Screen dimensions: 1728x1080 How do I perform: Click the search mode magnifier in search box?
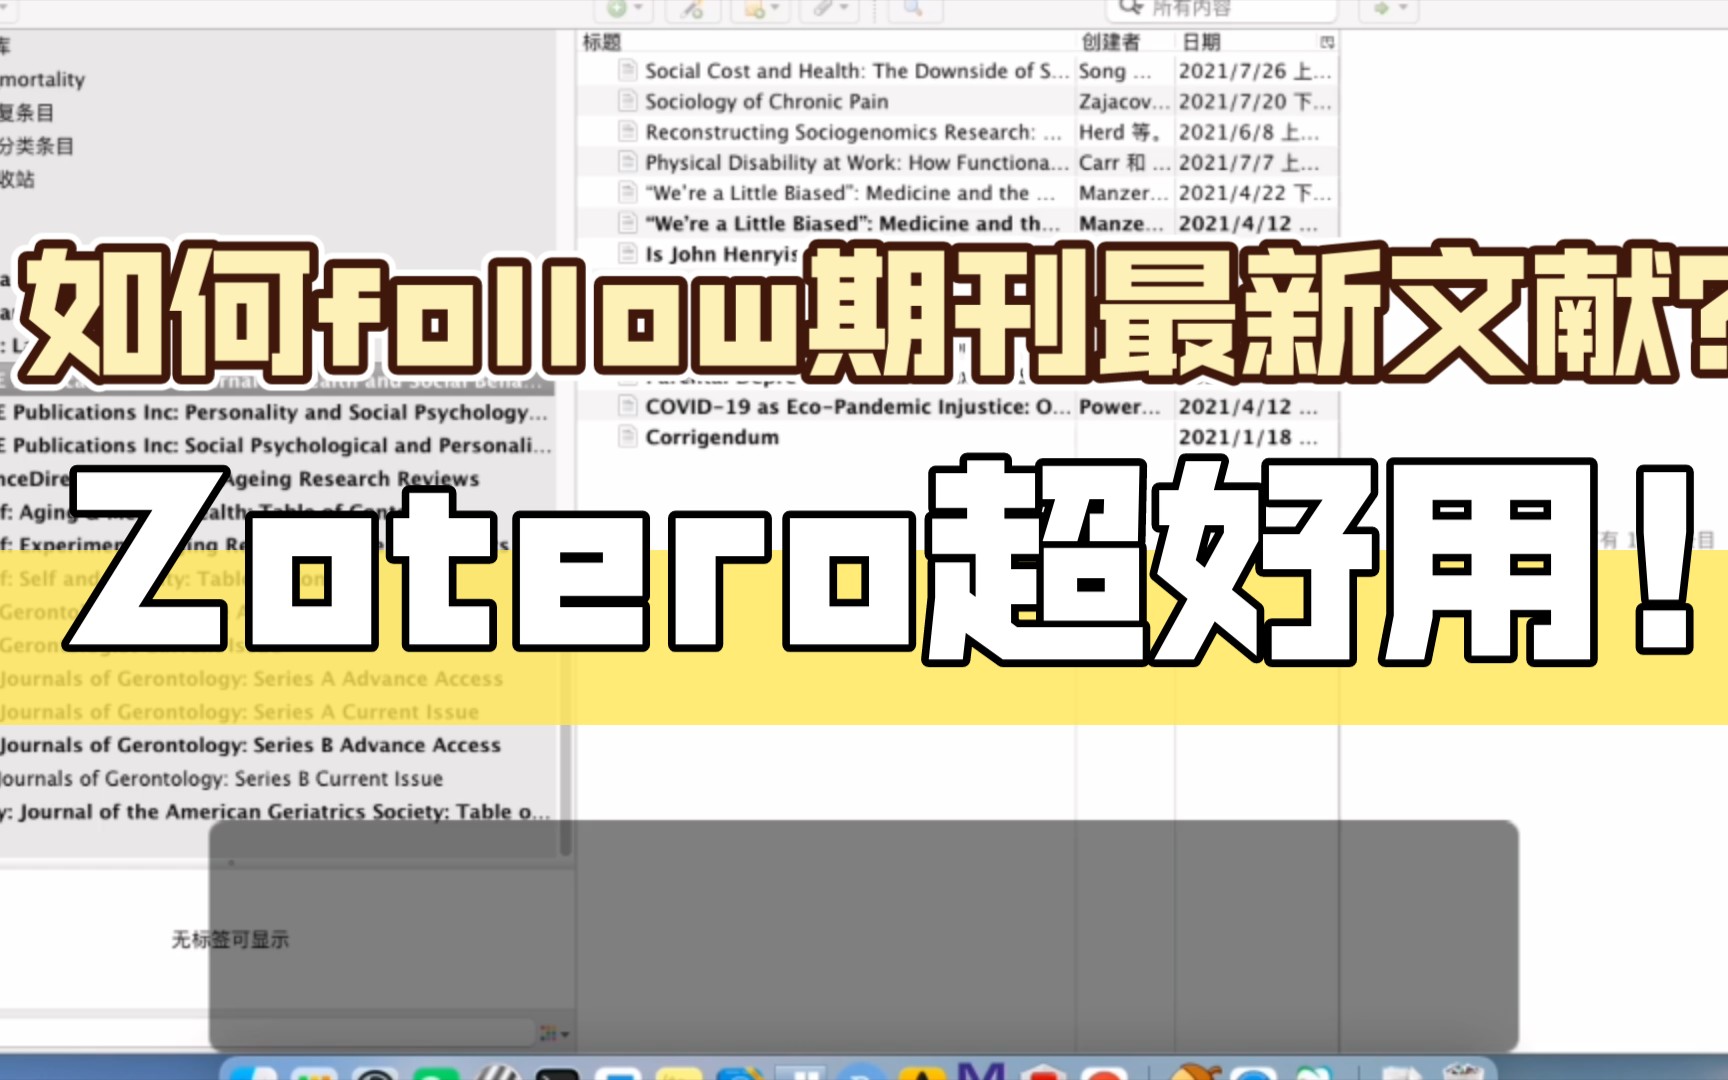1130,8
